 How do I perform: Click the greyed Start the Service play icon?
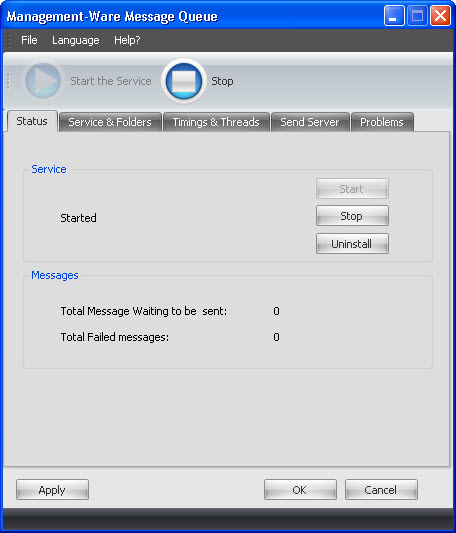click(43, 81)
